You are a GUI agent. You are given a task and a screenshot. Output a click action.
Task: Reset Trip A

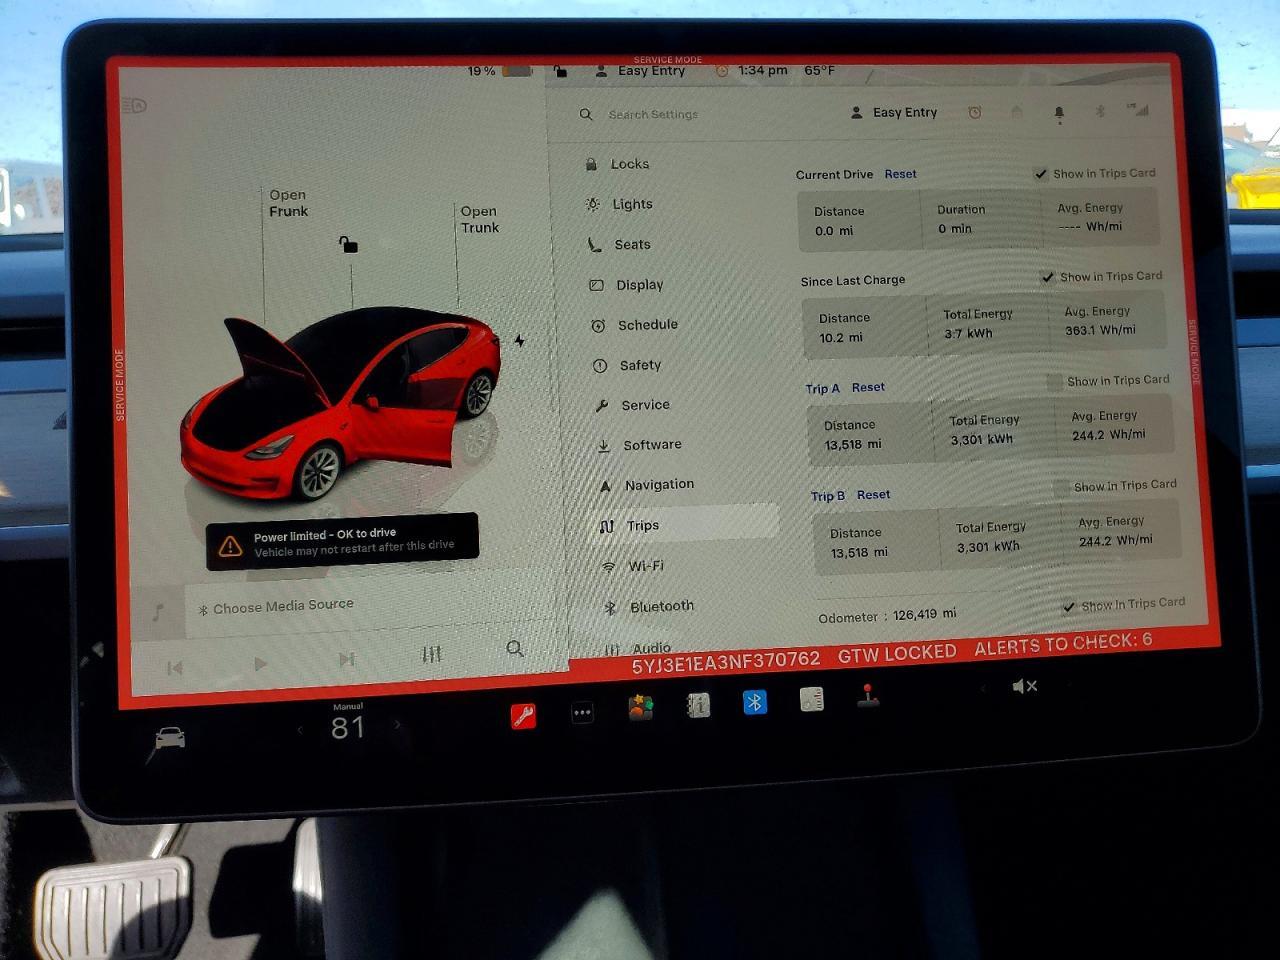[x=868, y=387]
